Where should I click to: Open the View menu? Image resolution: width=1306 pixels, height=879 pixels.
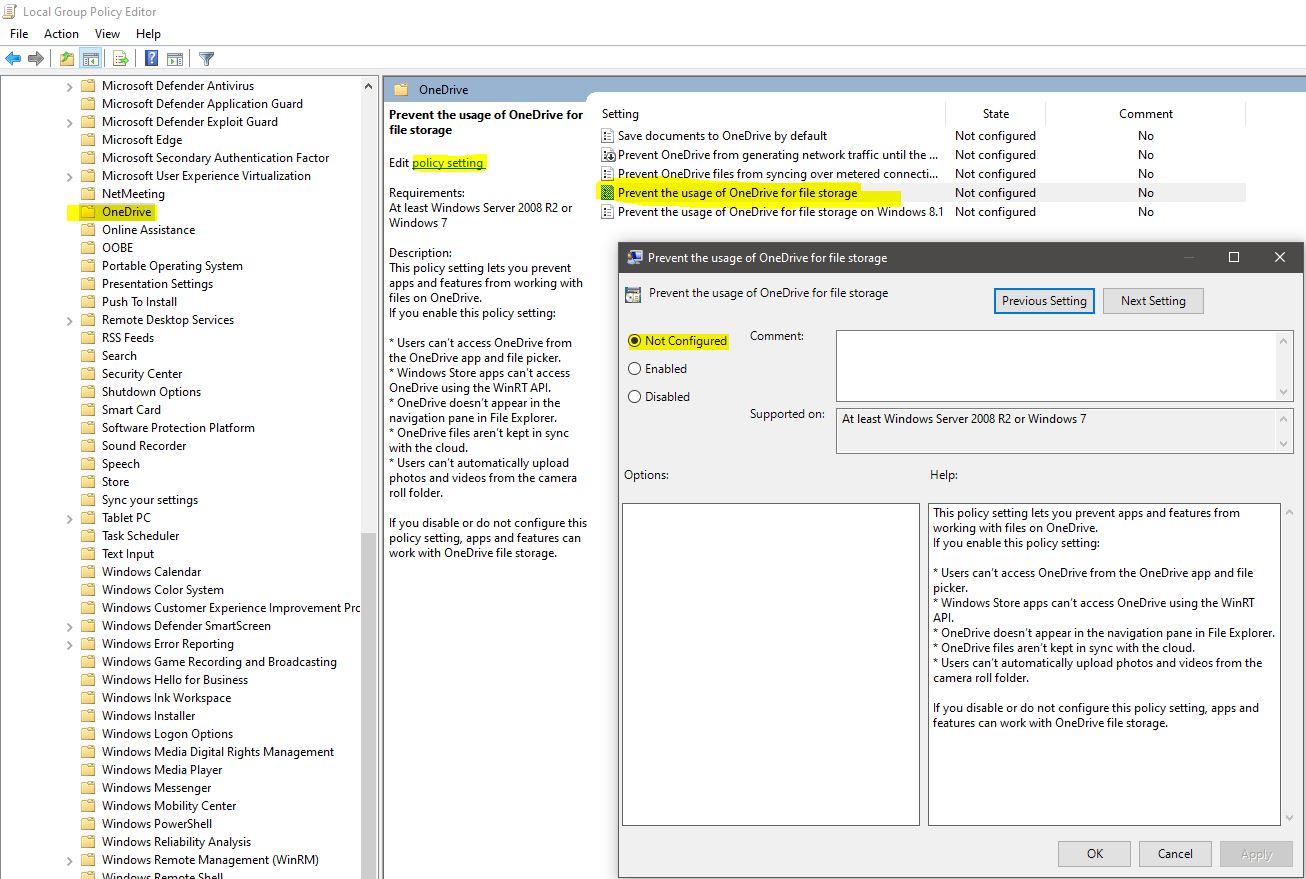[108, 34]
